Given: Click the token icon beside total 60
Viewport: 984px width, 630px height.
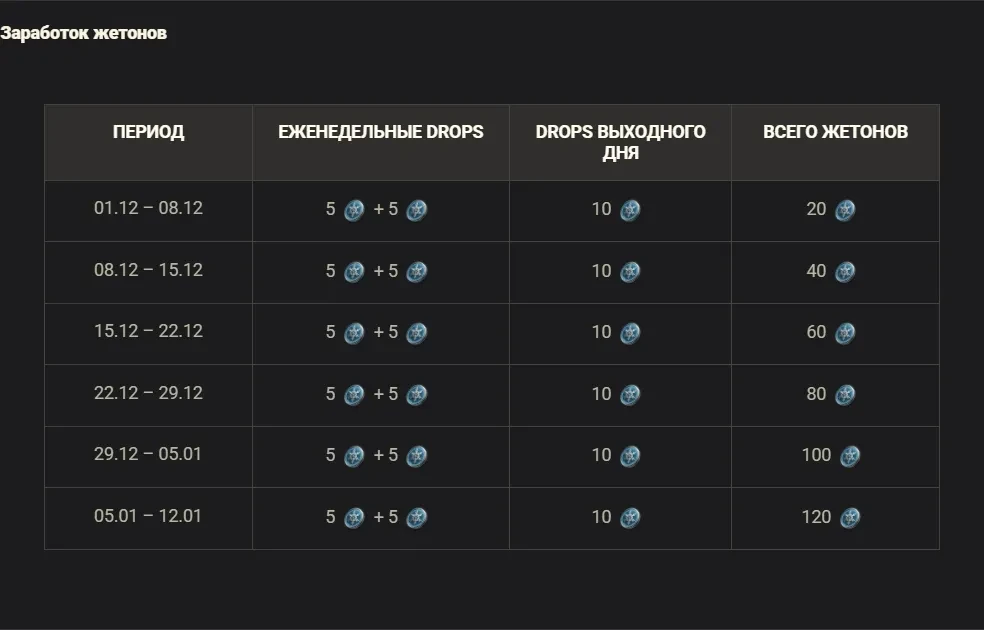Looking at the screenshot, I should 845,333.
